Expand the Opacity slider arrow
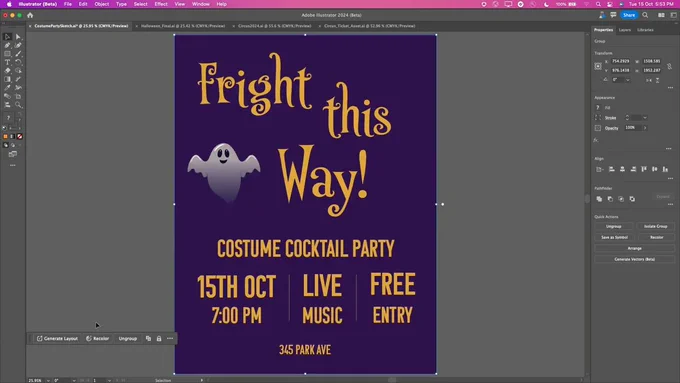 tap(645, 128)
